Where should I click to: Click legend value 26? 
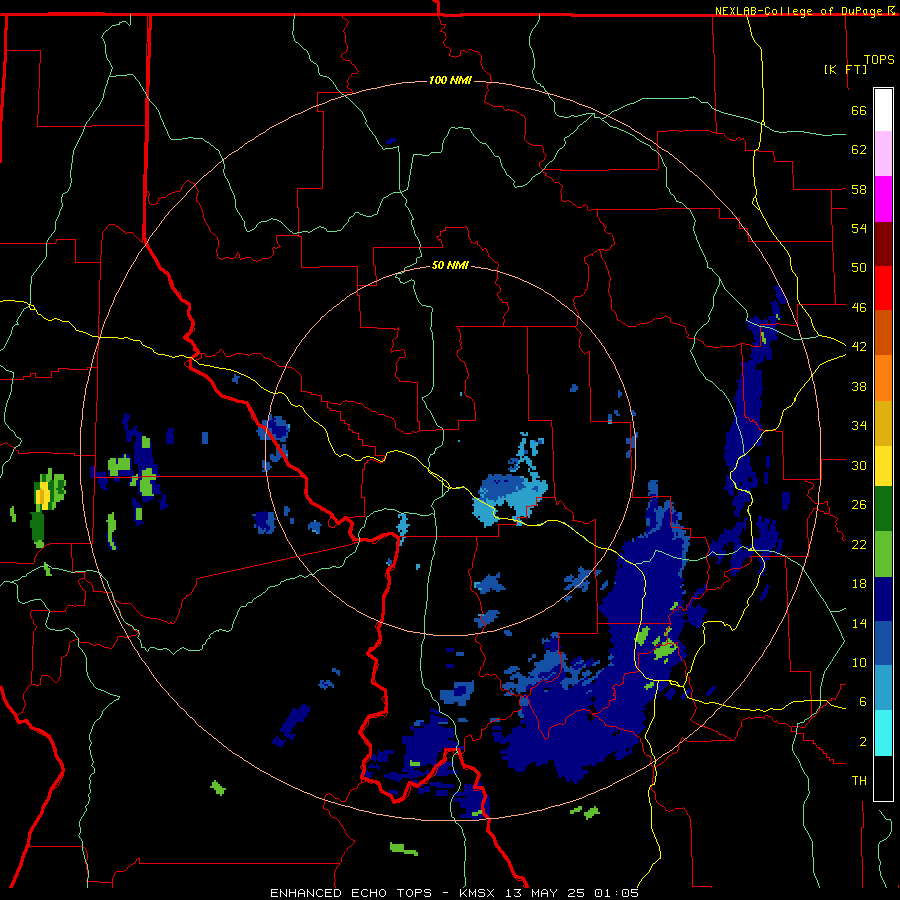[859, 505]
